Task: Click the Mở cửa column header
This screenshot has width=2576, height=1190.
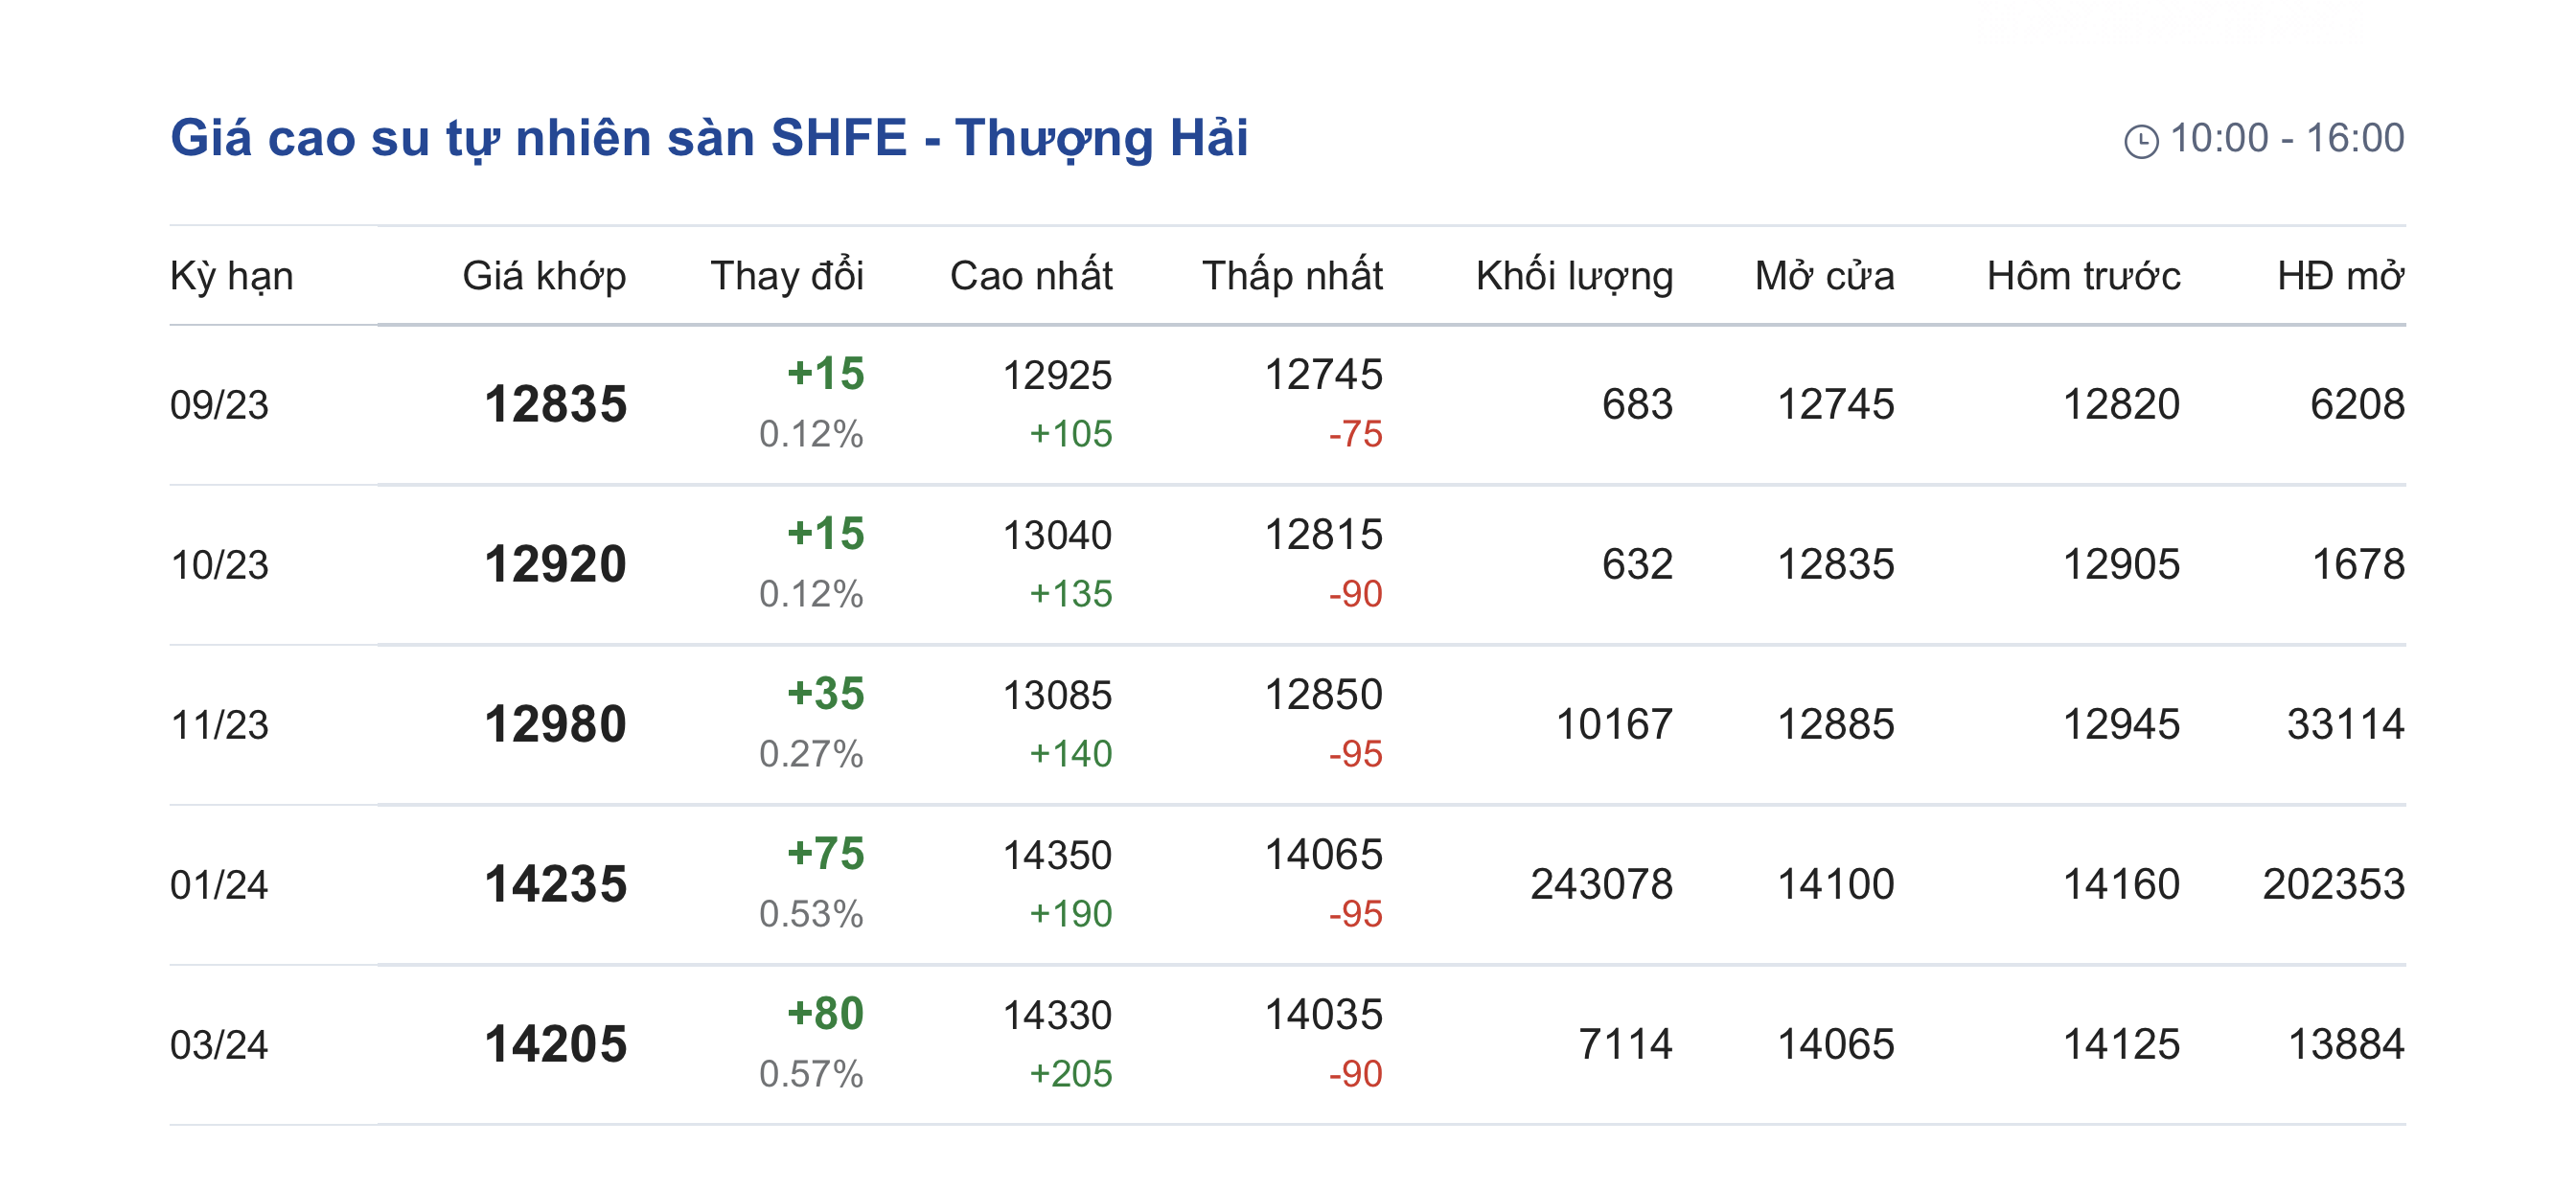Action: [1824, 276]
